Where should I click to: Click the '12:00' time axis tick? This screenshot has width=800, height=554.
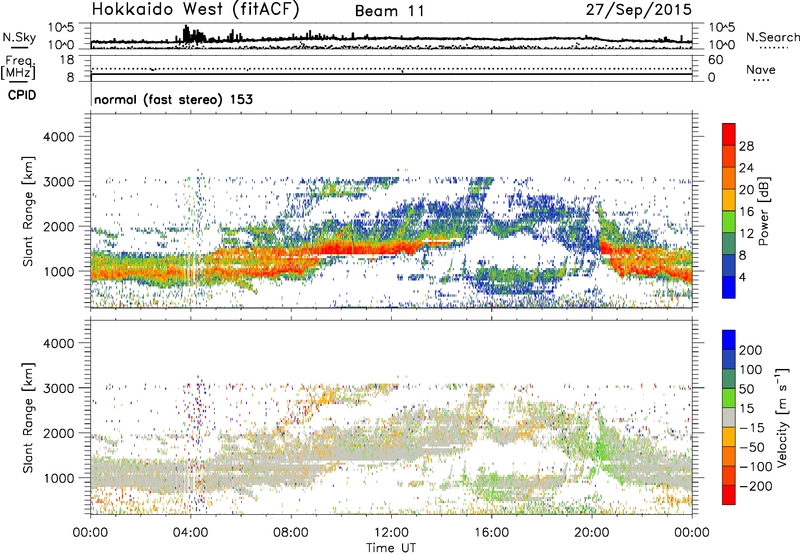click(391, 533)
